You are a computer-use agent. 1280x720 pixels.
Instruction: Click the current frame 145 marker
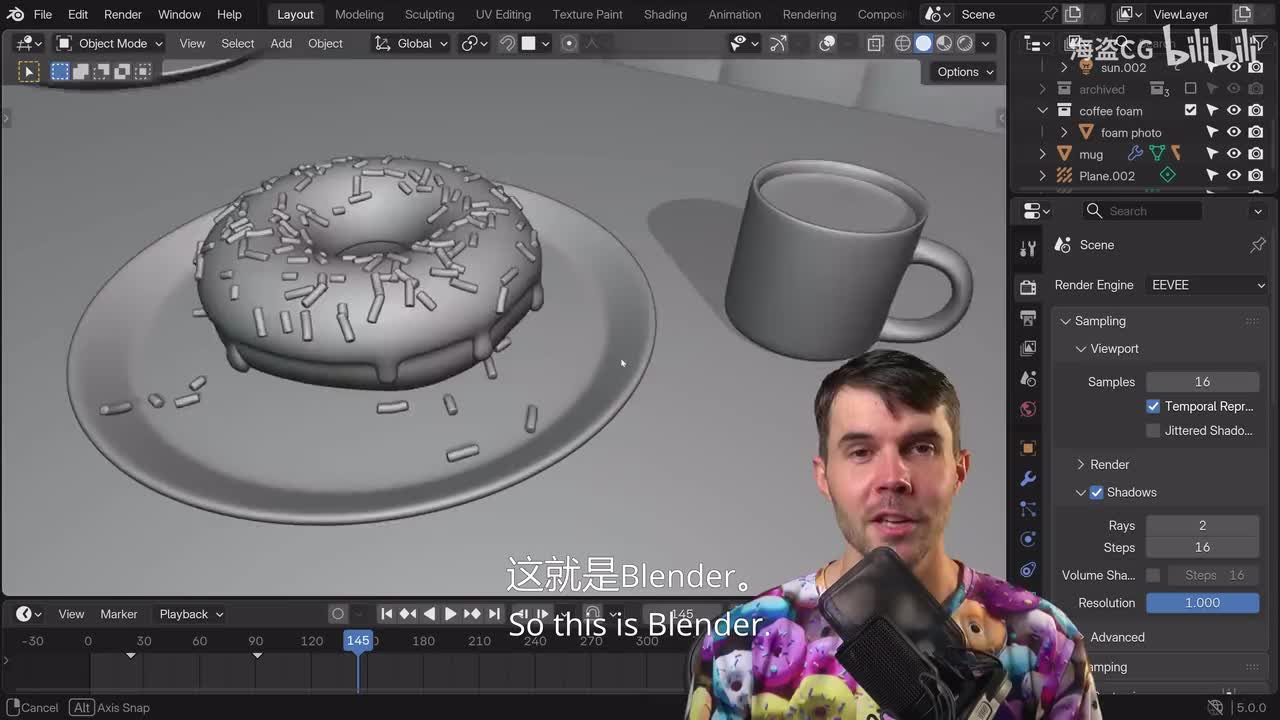(358, 640)
